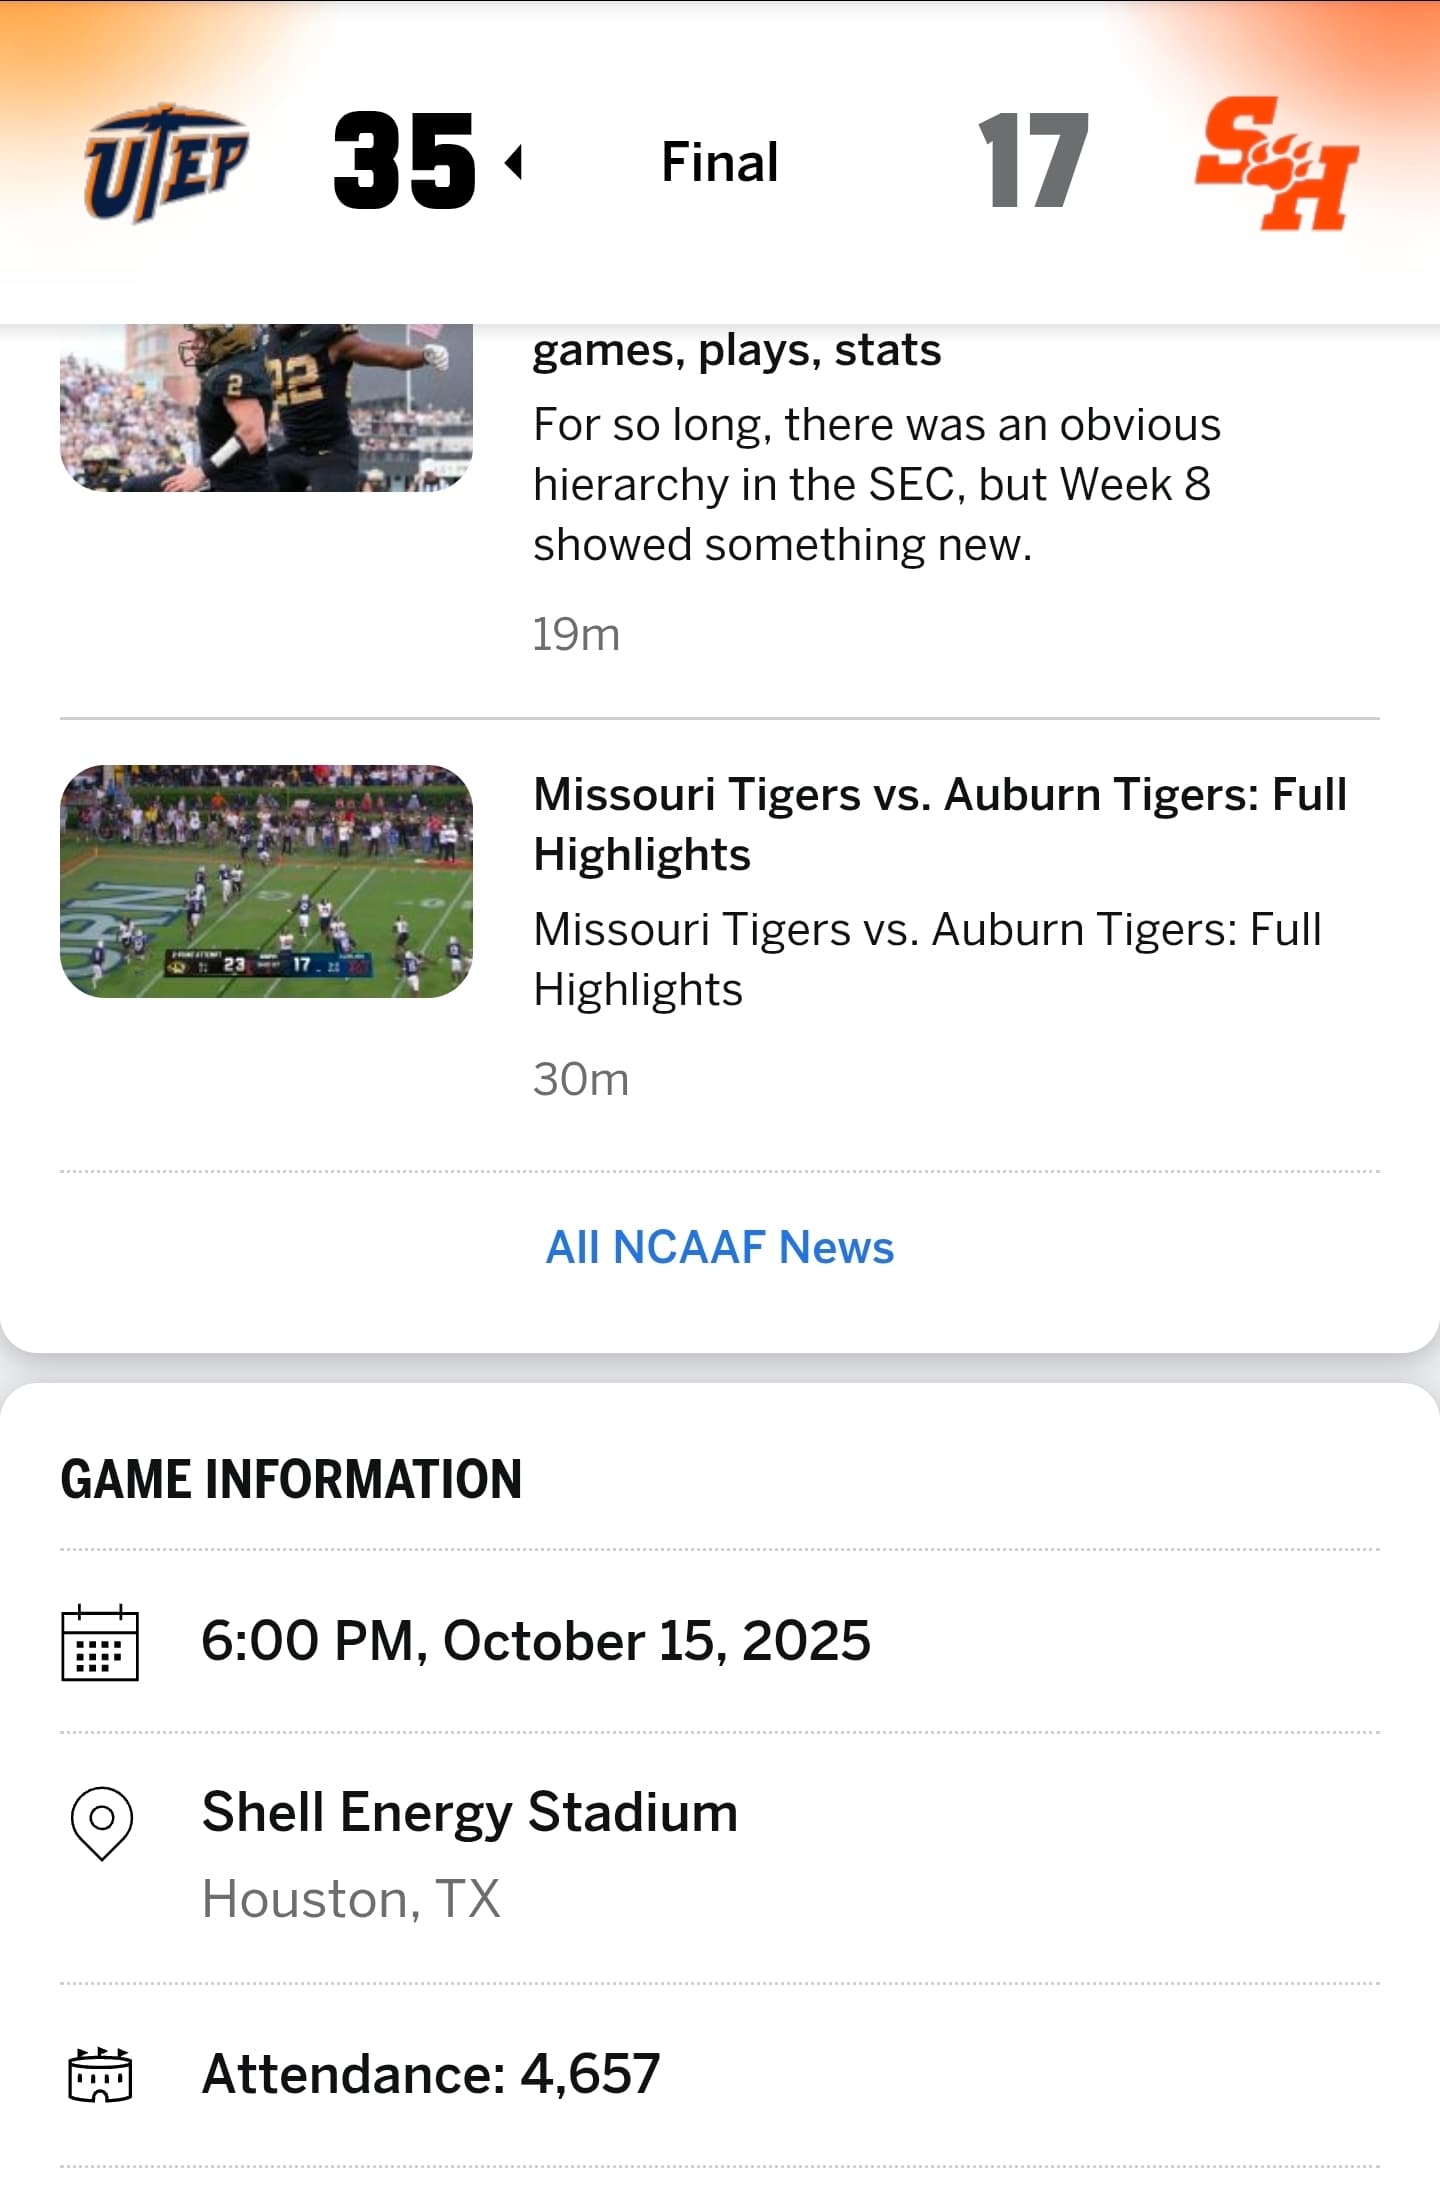Image resolution: width=1440 pixels, height=2211 pixels.
Task: Tap the location pin icon
Action: [101, 1823]
